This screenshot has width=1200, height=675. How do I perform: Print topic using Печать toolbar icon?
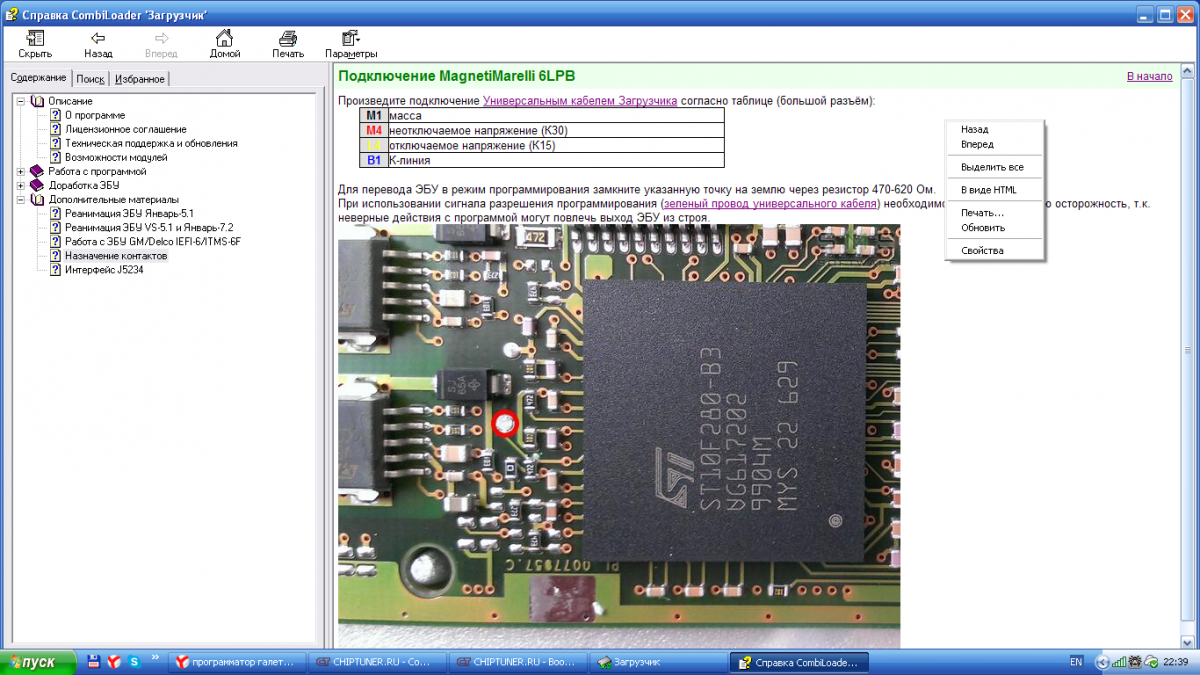point(288,44)
